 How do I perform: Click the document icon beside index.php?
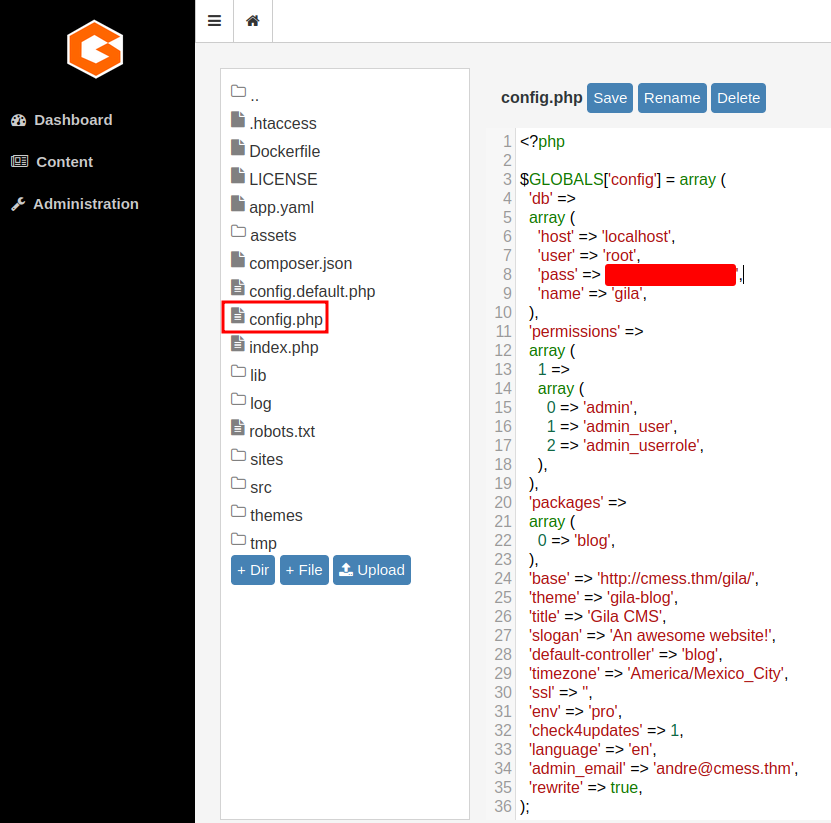[x=238, y=343]
